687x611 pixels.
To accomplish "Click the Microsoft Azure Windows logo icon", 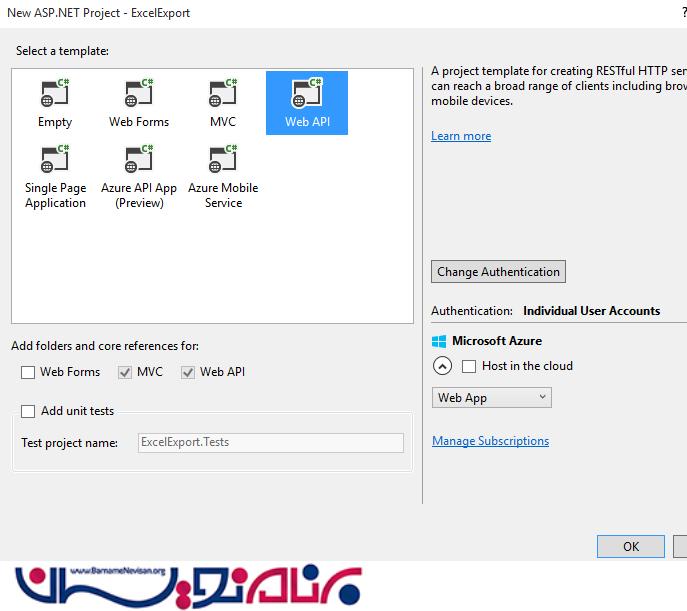I will [439, 341].
